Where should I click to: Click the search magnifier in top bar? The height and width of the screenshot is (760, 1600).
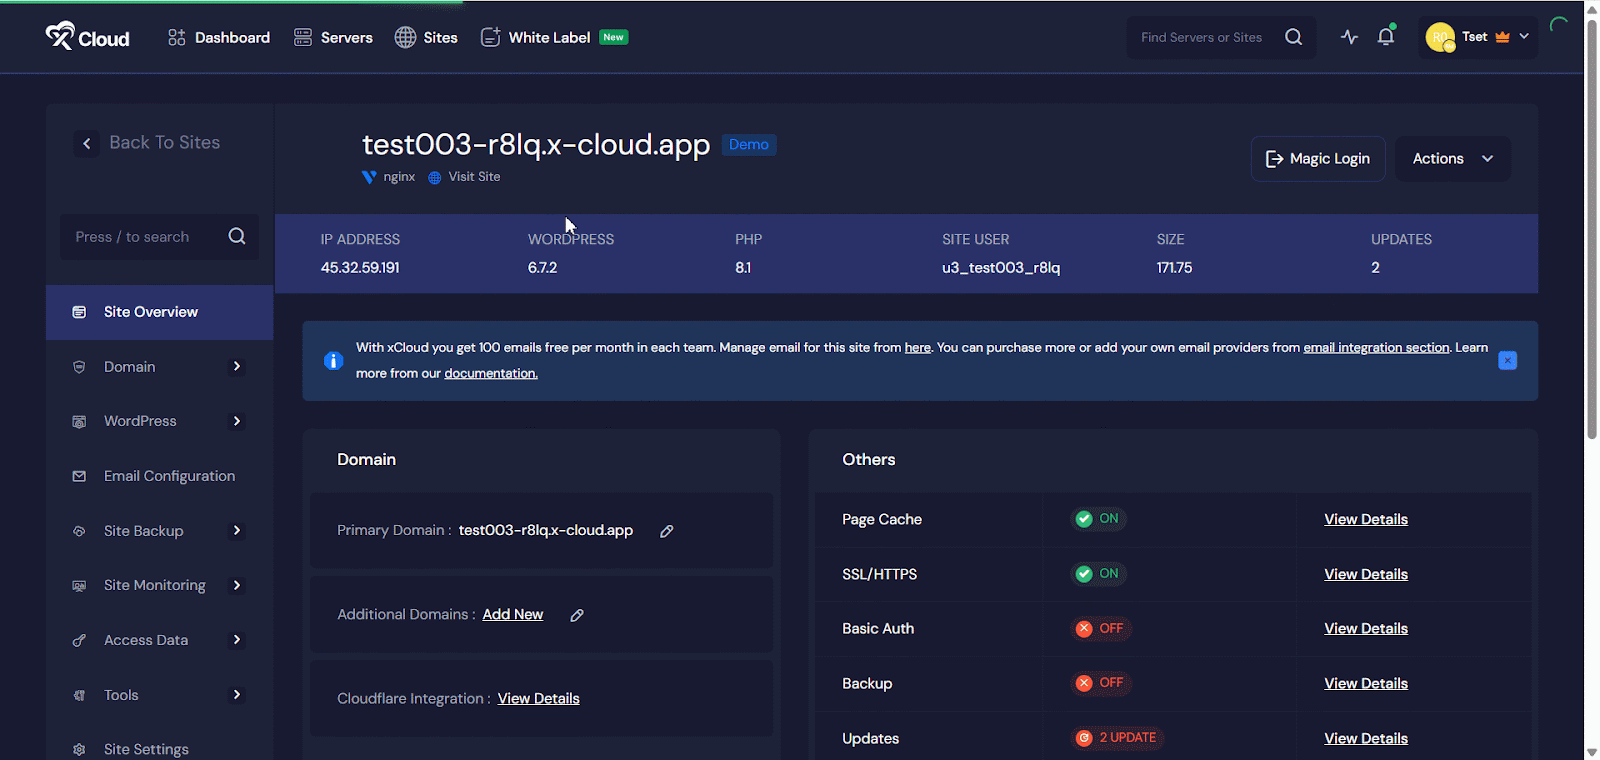pyautogui.click(x=1293, y=37)
